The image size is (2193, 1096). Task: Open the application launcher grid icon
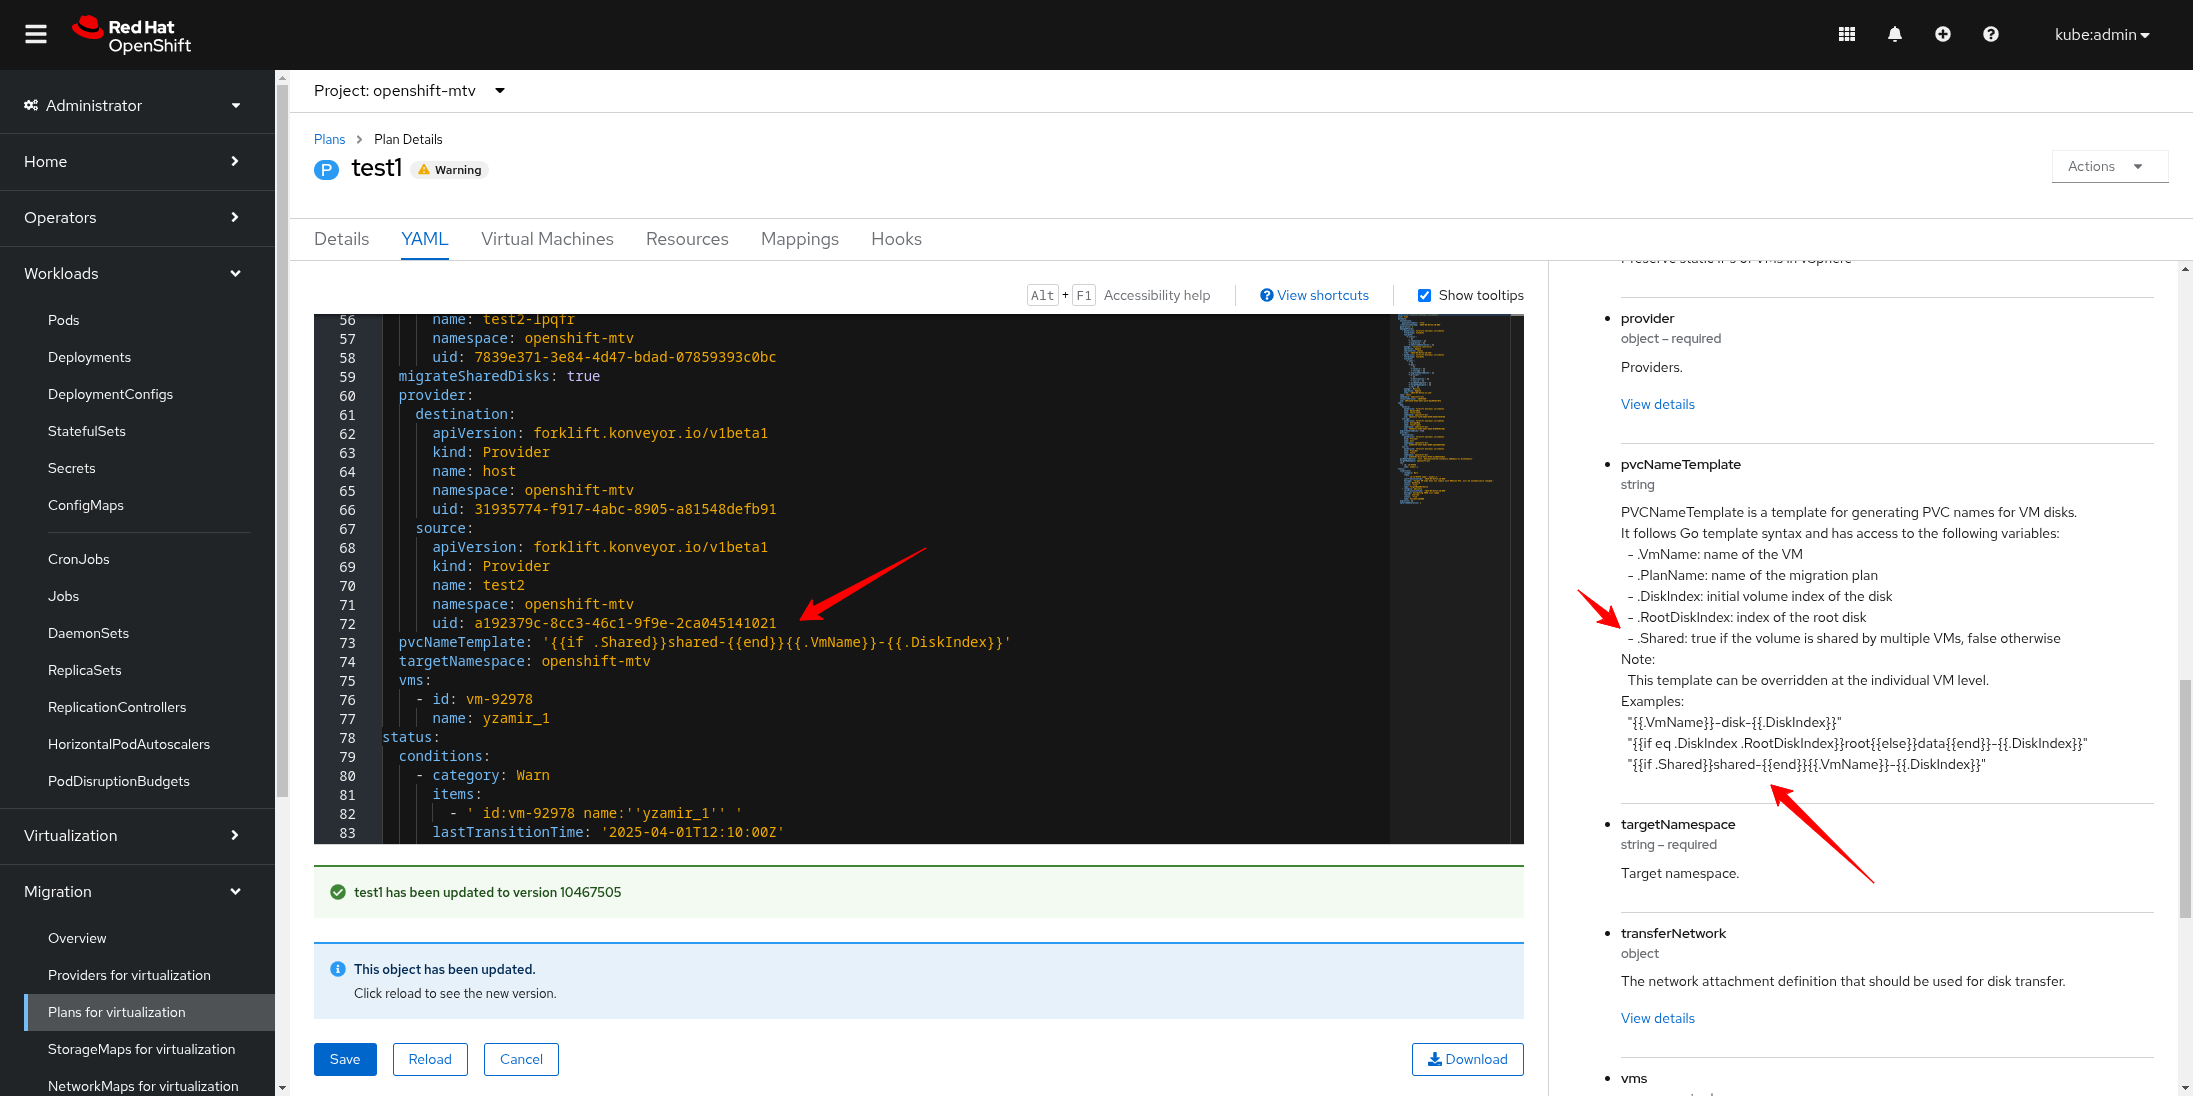1846,34
